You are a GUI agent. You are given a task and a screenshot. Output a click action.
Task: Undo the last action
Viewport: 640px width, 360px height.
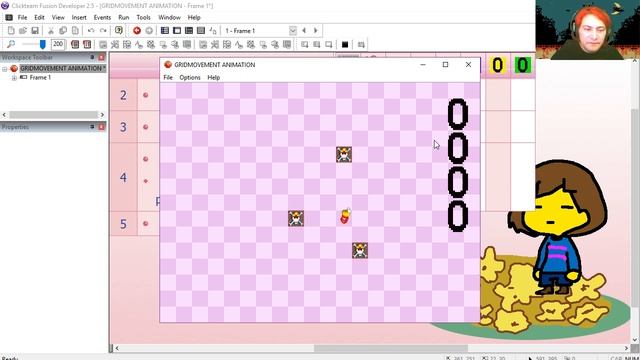pyautogui.click(x=91, y=31)
